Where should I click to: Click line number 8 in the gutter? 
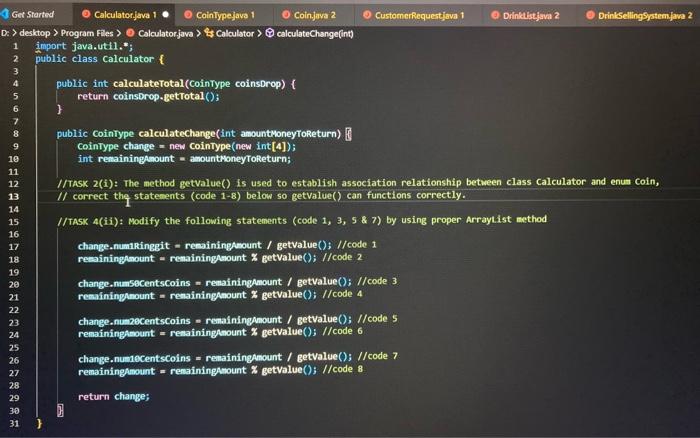pos(16,133)
